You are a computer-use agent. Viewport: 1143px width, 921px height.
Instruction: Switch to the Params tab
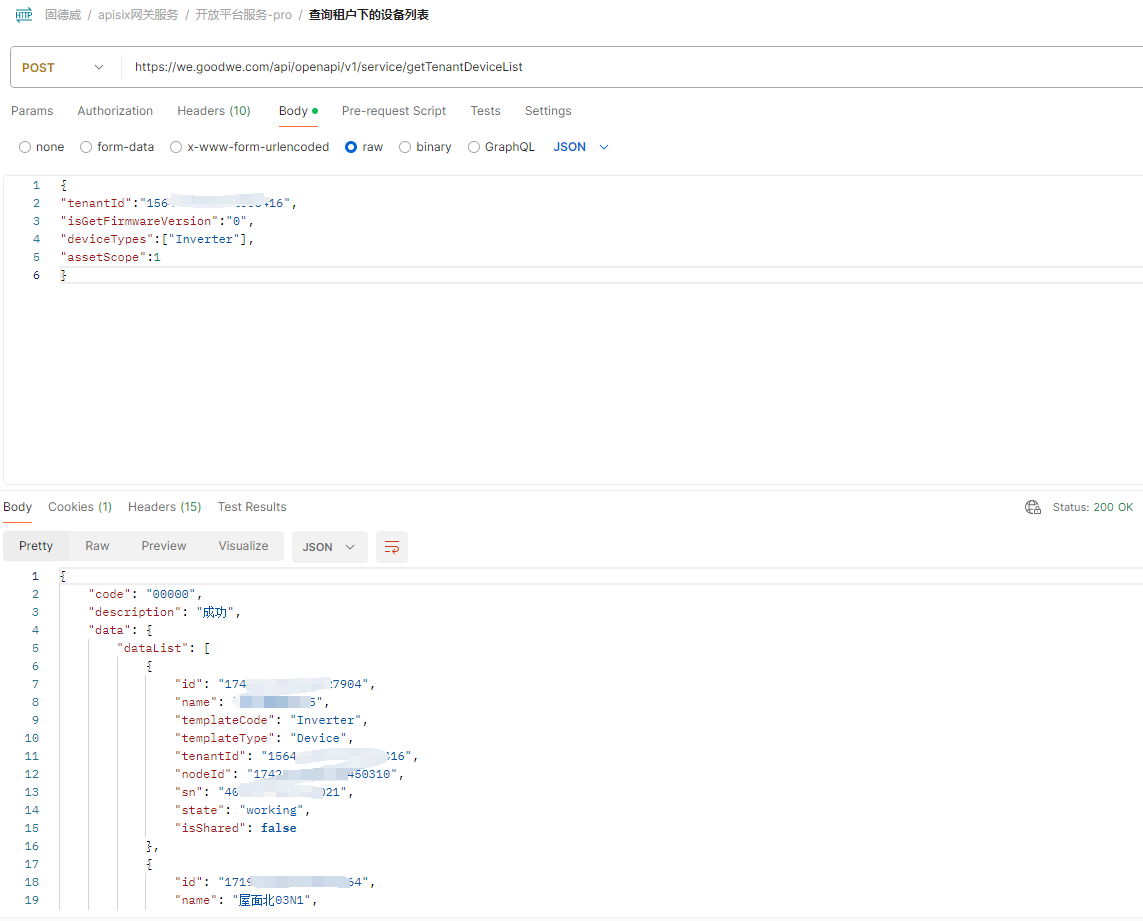[32, 111]
